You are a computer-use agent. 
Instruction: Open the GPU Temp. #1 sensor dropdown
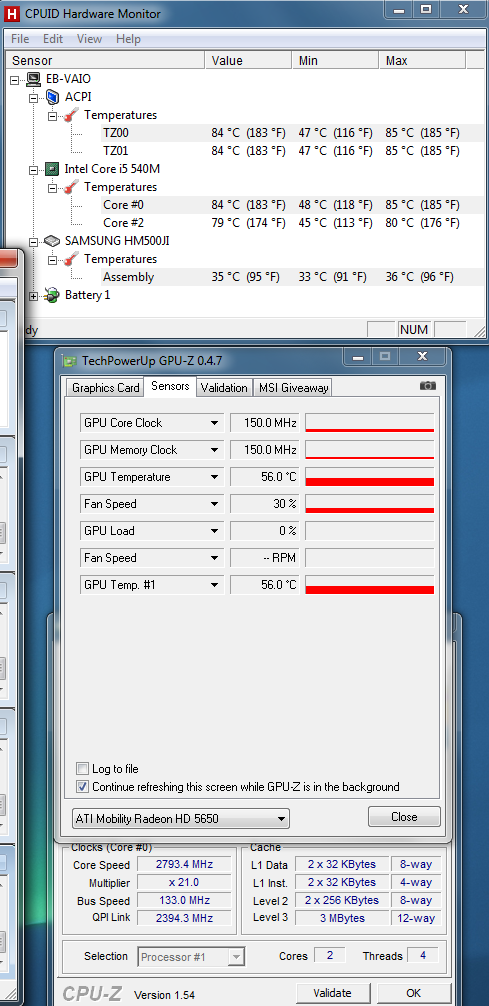215,584
